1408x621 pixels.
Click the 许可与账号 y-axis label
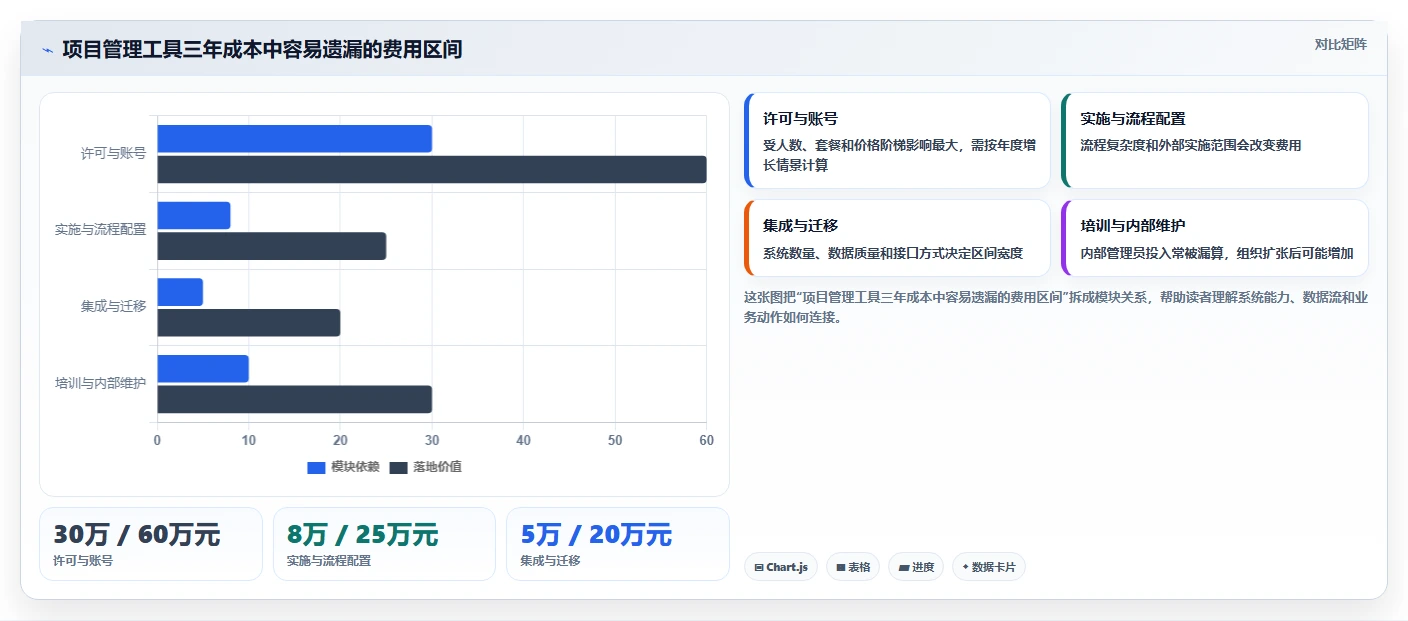click(x=113, y=153)
